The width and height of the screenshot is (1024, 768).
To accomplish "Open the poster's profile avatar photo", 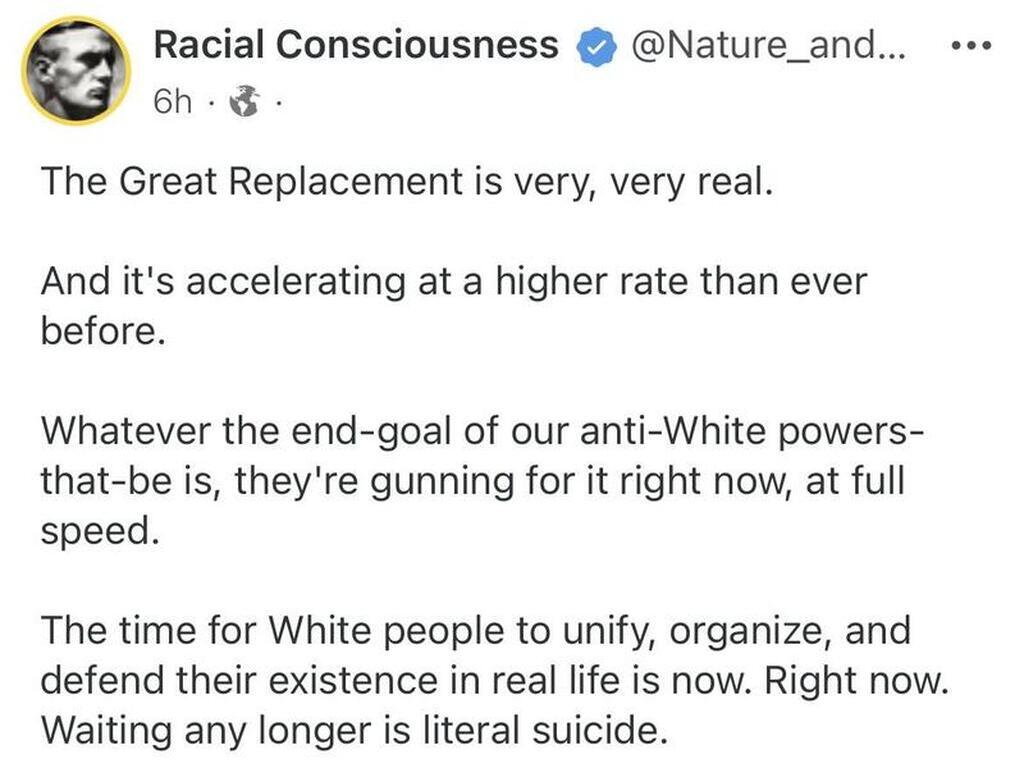I will pos(76,71).
